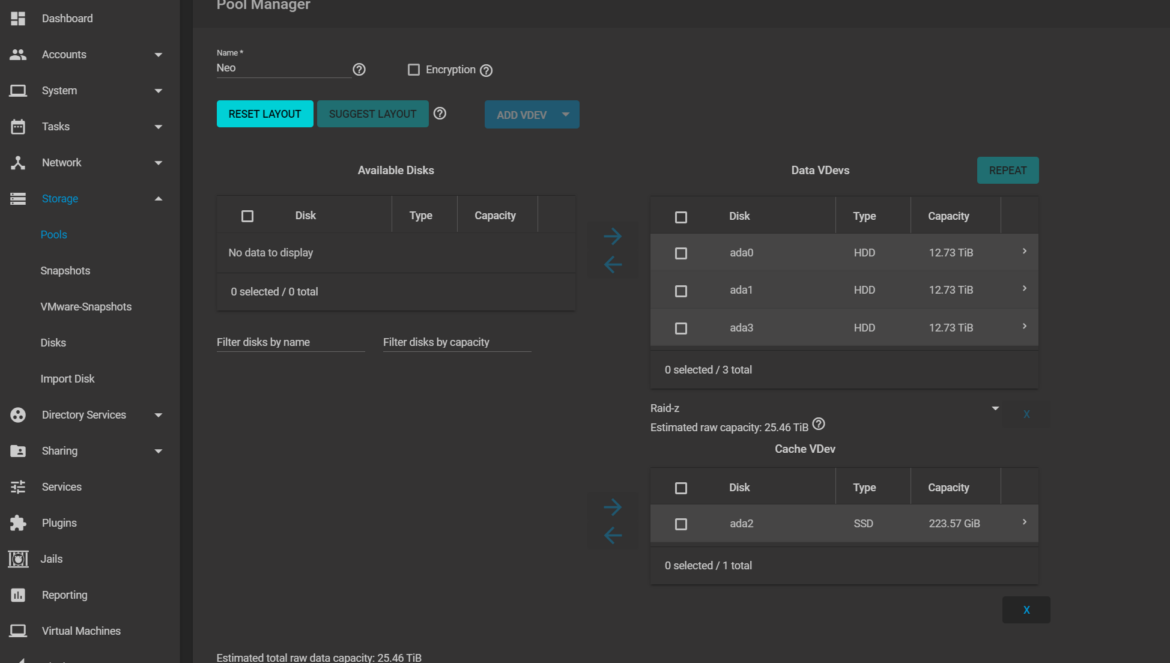Go to the Dashboard page
1170x663 pixels.
tap(67, 19)
